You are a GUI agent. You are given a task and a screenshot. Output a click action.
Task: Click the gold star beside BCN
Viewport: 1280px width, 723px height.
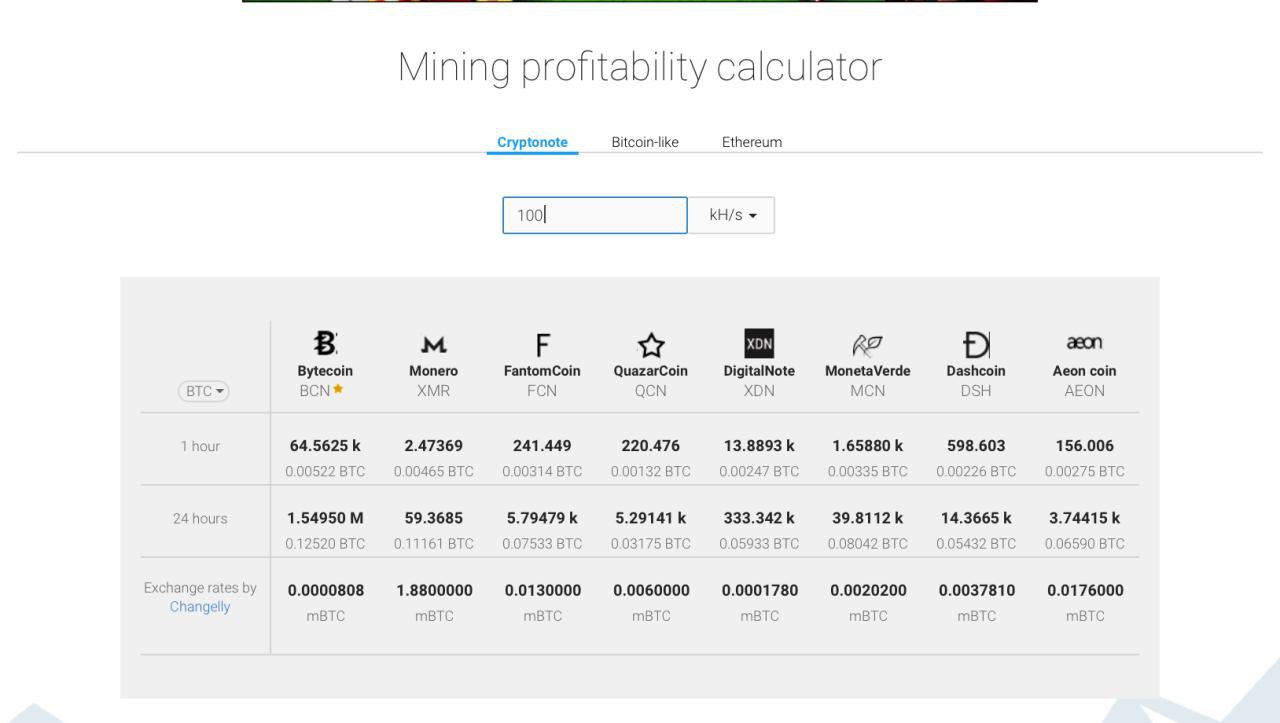point(338,390)
